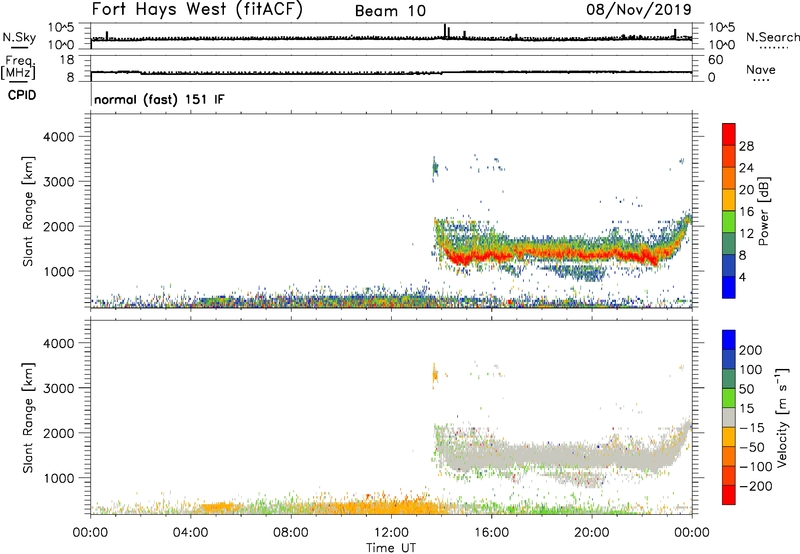This screenshot has height=554, width=800.
Task: Click the "2000" tick of the velocity panel
Action: tap(59, 433)
